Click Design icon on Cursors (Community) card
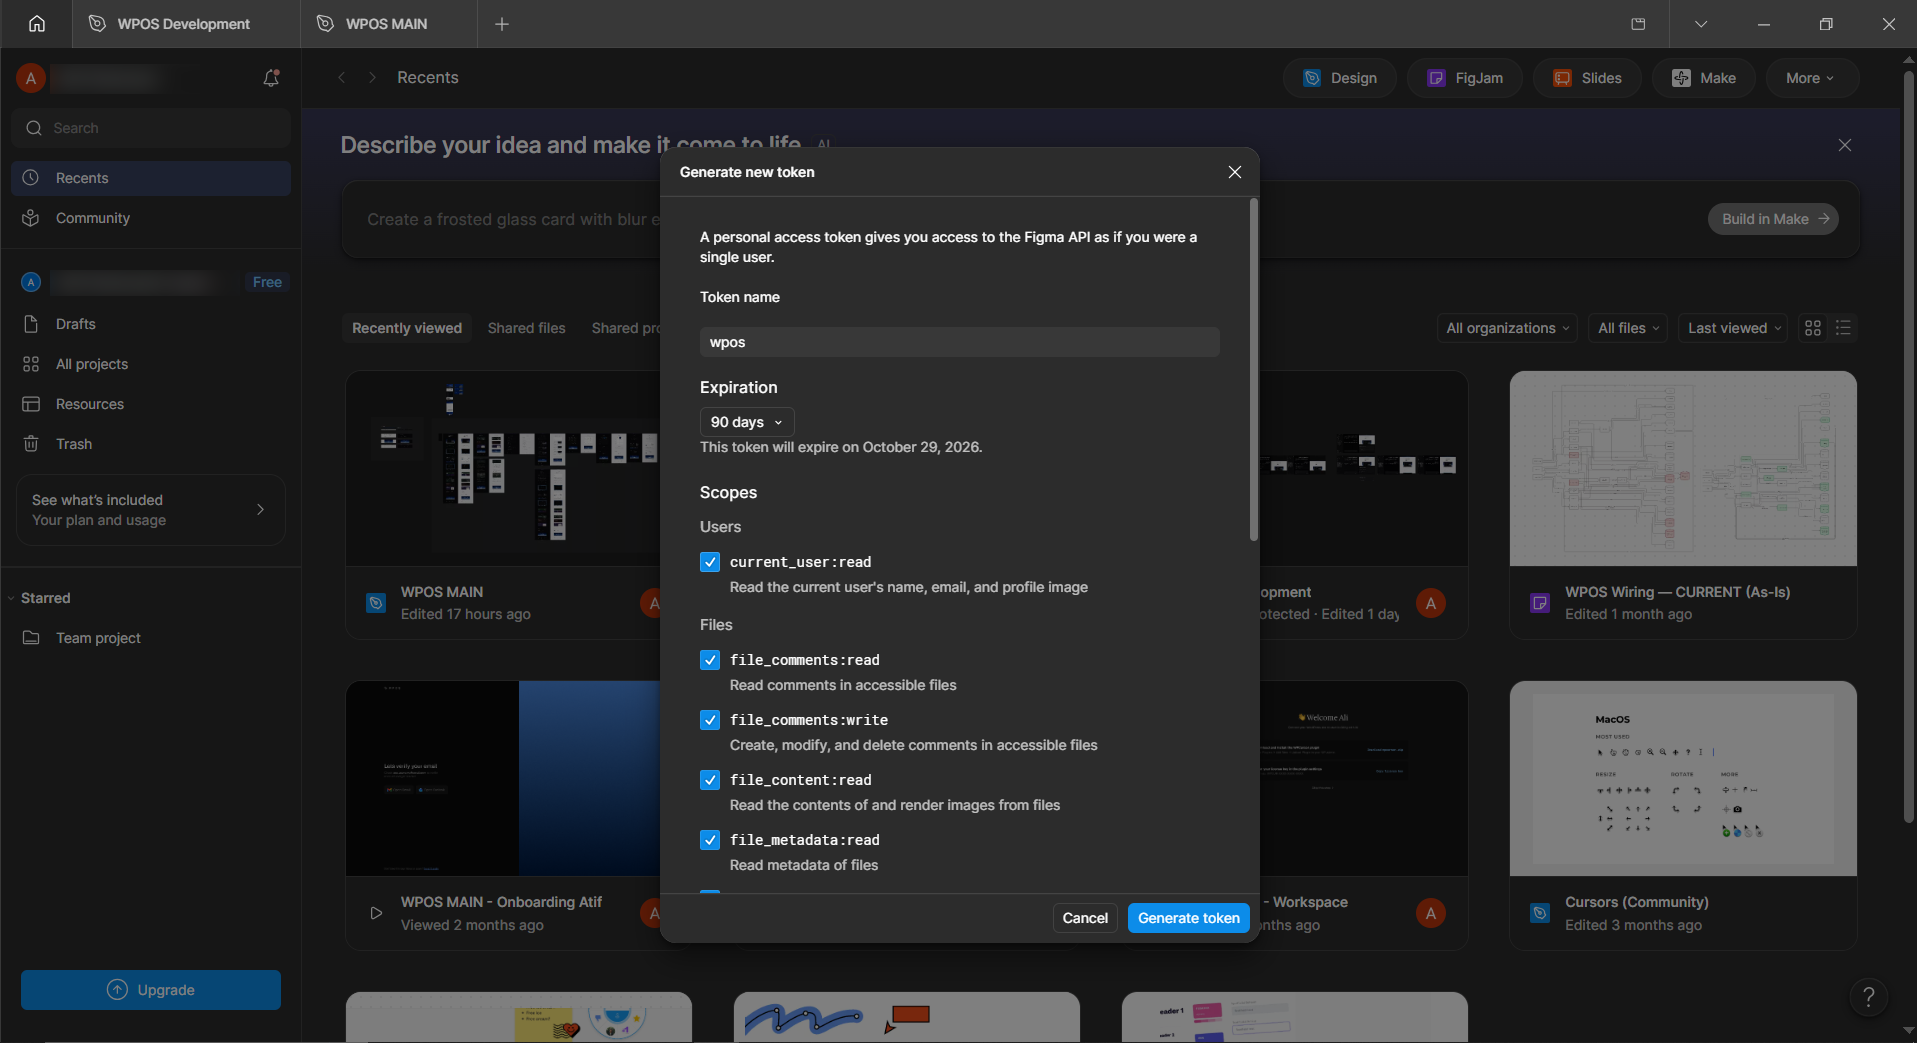 [x=1540, y=913]
